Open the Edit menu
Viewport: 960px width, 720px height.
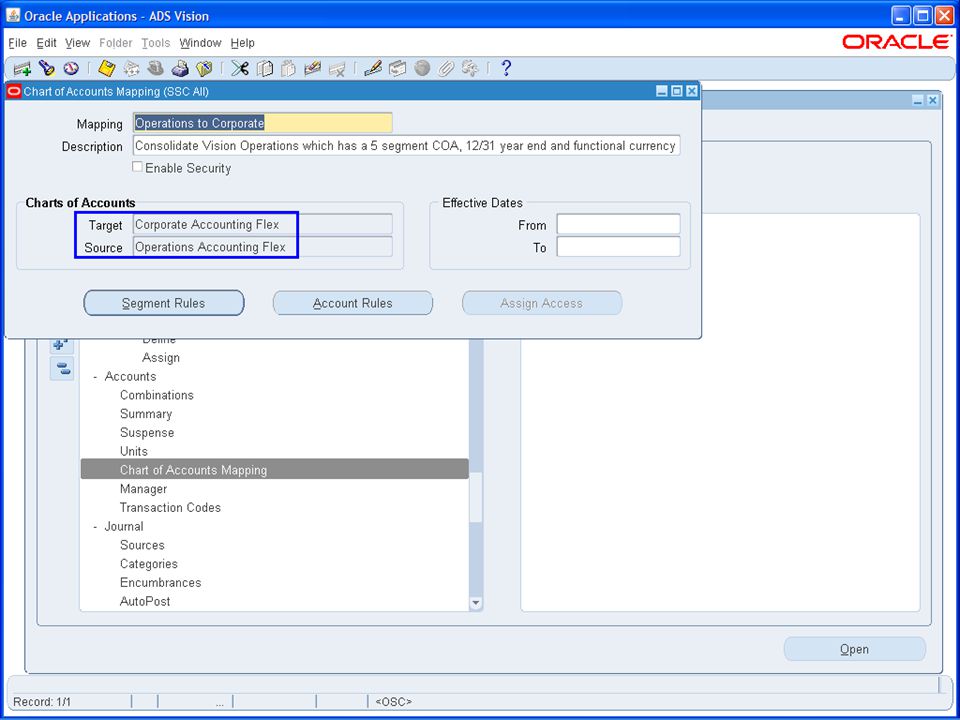click(47, 43)
